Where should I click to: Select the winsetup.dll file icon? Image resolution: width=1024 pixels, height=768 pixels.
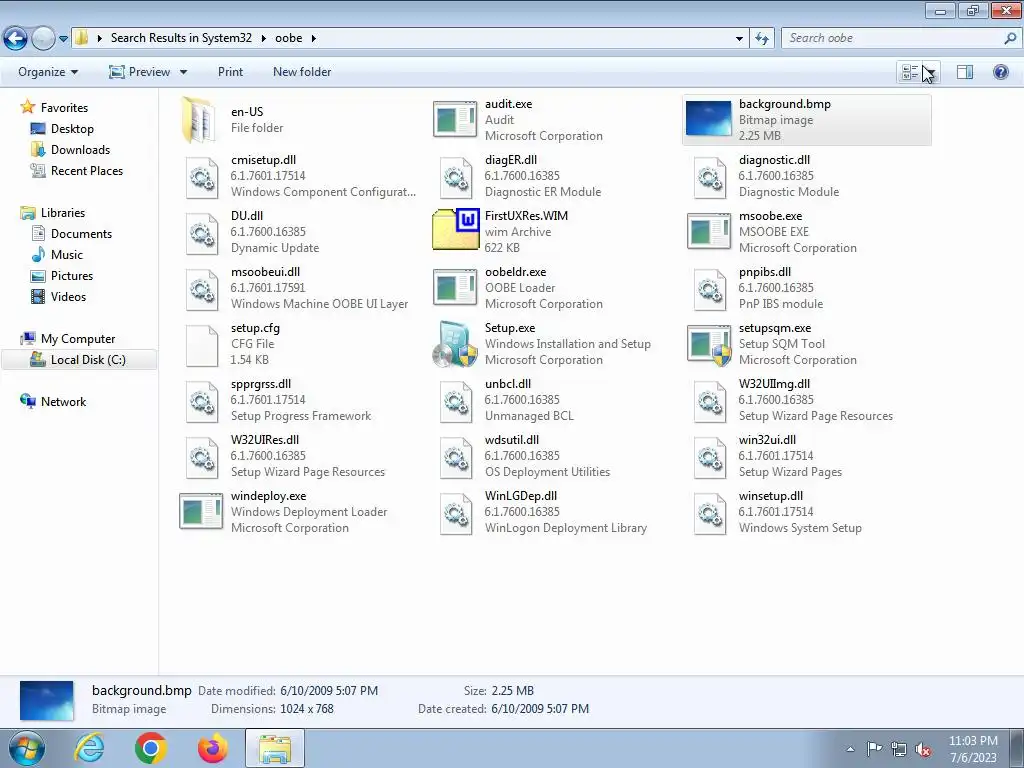(710, 513)
